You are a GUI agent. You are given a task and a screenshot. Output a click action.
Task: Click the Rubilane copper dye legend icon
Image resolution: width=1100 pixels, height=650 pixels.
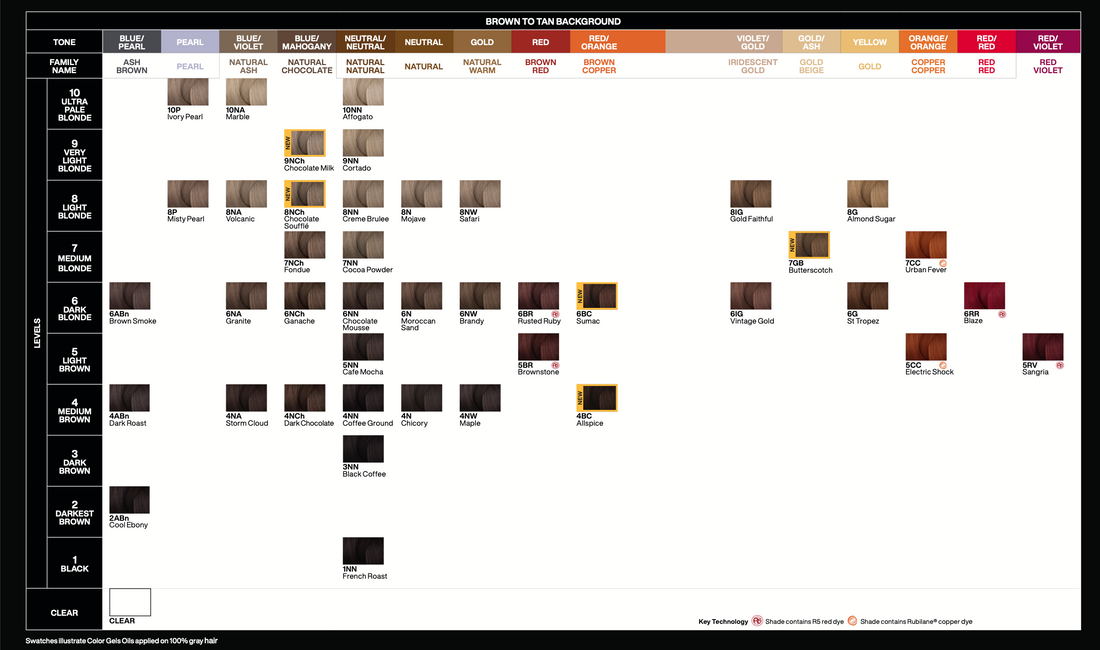pos(852,621)
